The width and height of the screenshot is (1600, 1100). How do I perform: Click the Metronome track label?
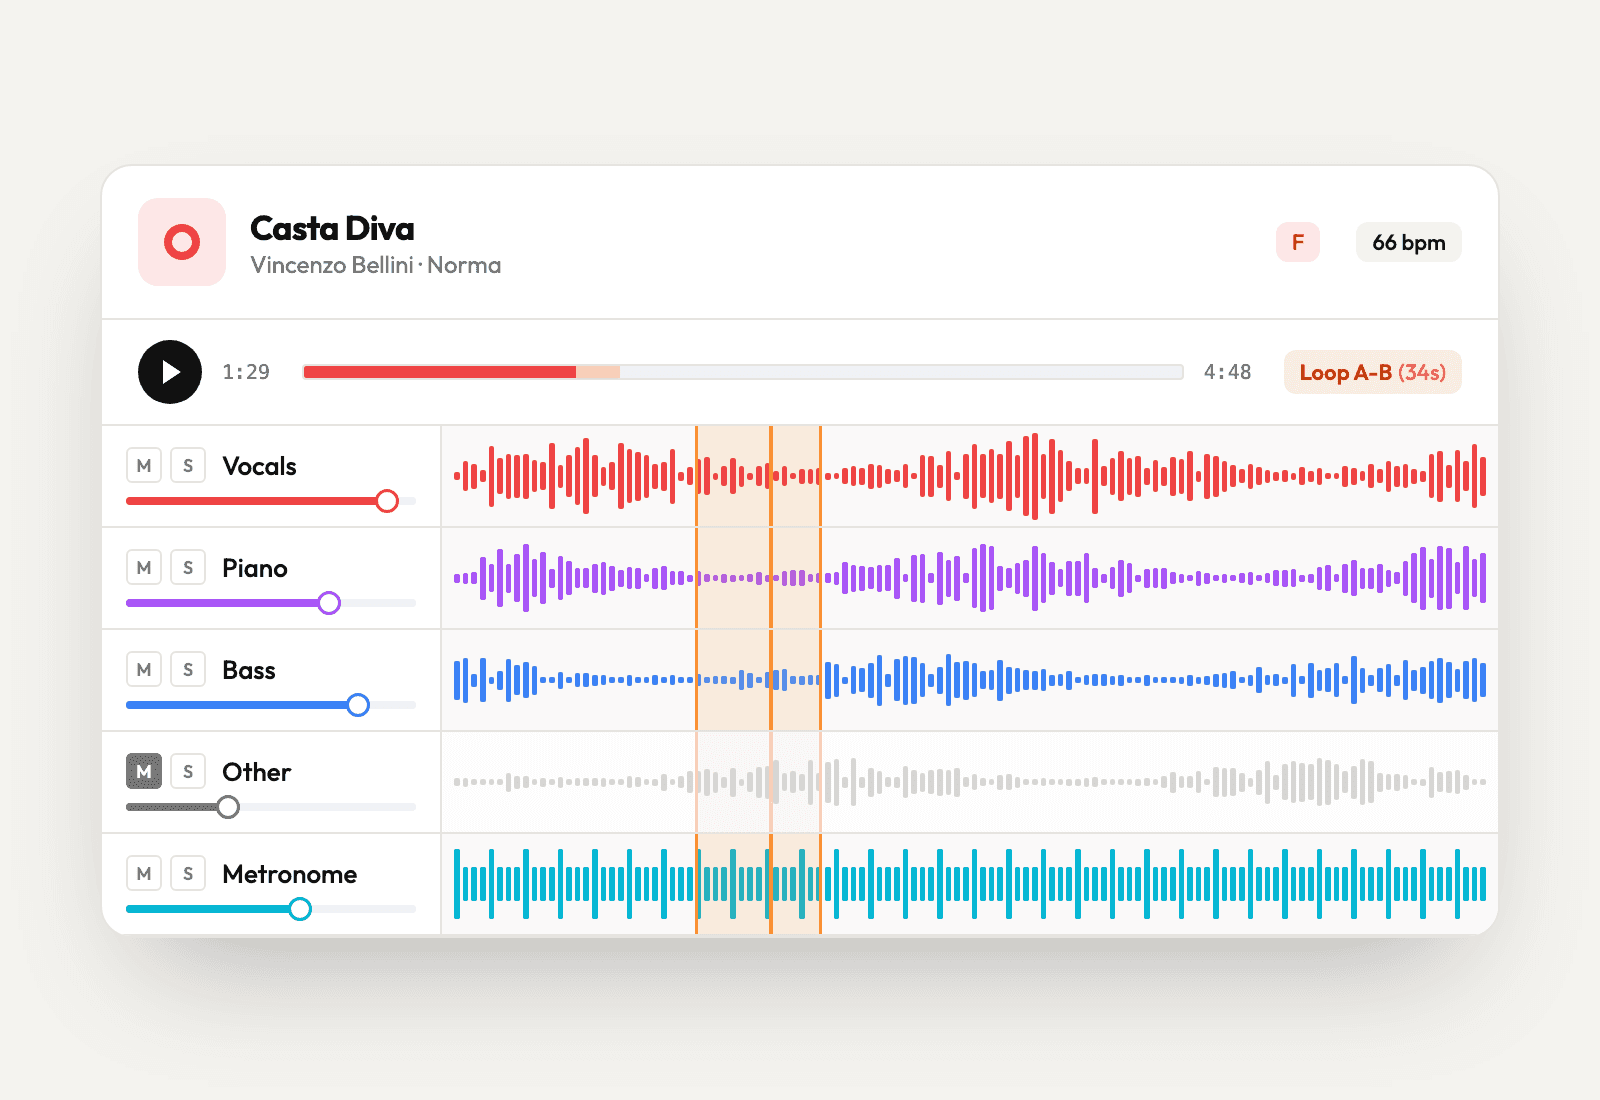coord(290,874)
